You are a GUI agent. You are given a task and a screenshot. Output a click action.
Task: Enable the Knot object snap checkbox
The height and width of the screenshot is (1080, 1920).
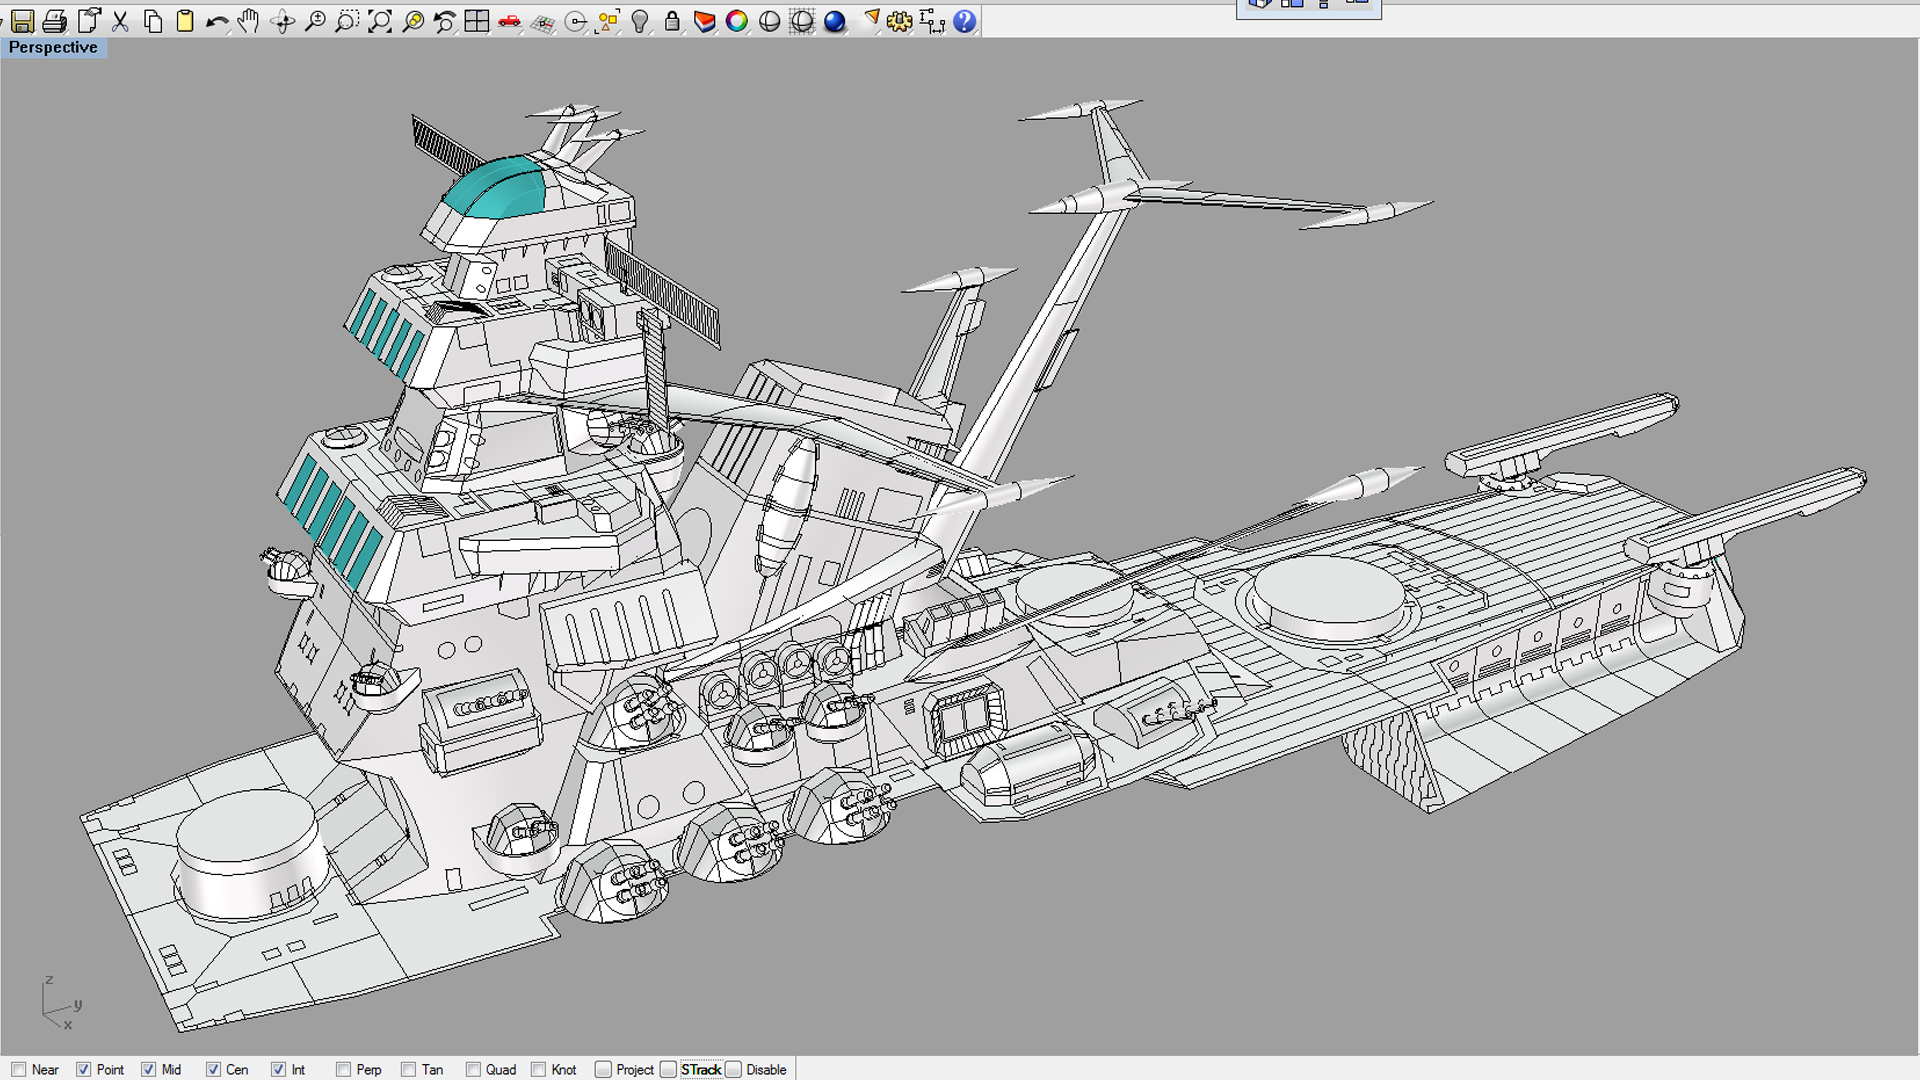point(538,1069)
